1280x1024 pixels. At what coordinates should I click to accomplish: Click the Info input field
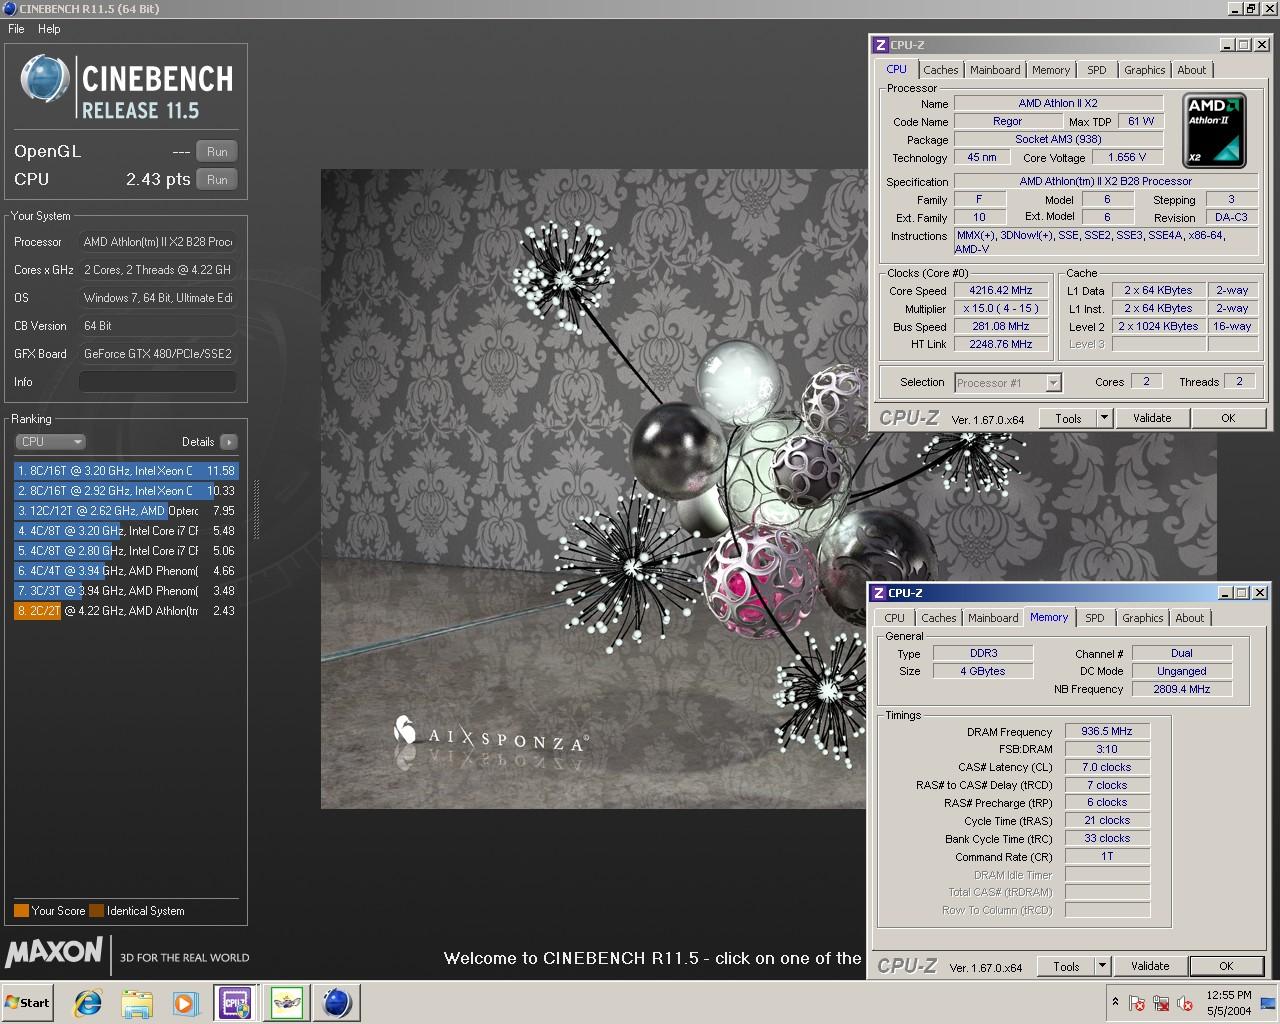[x=158, y=382]
